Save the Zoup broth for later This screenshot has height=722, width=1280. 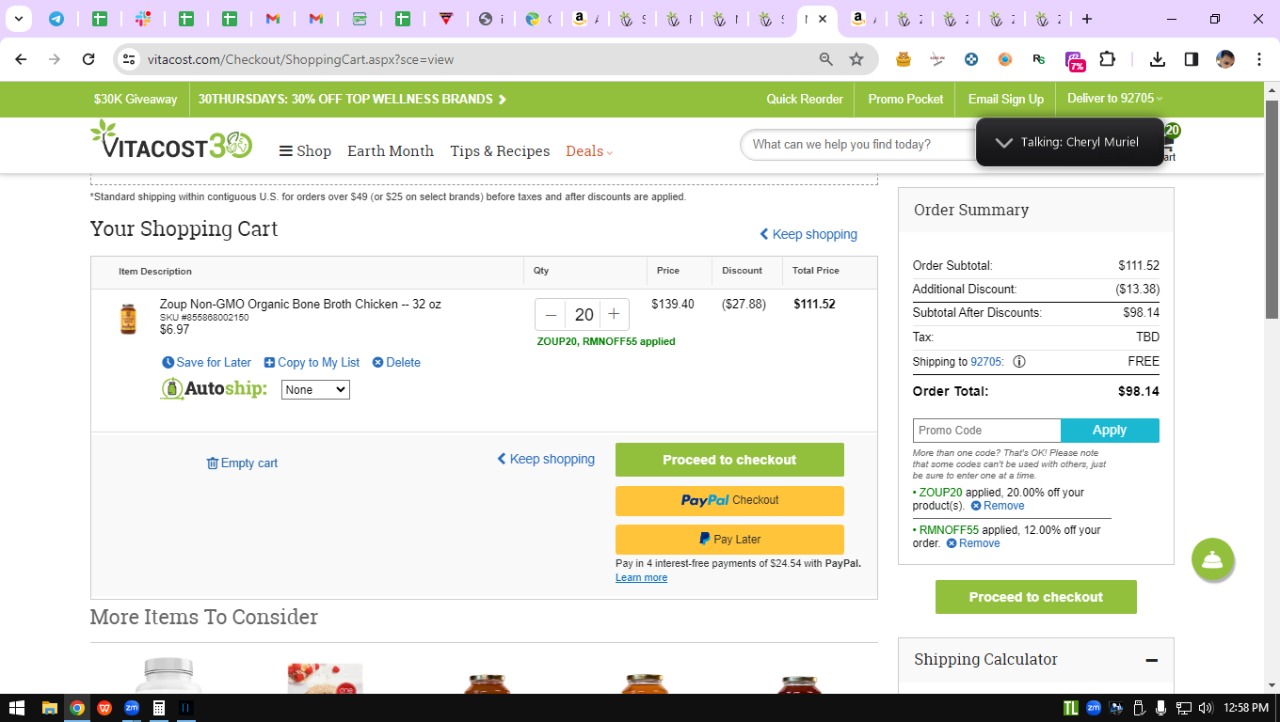tap(207, 362)
